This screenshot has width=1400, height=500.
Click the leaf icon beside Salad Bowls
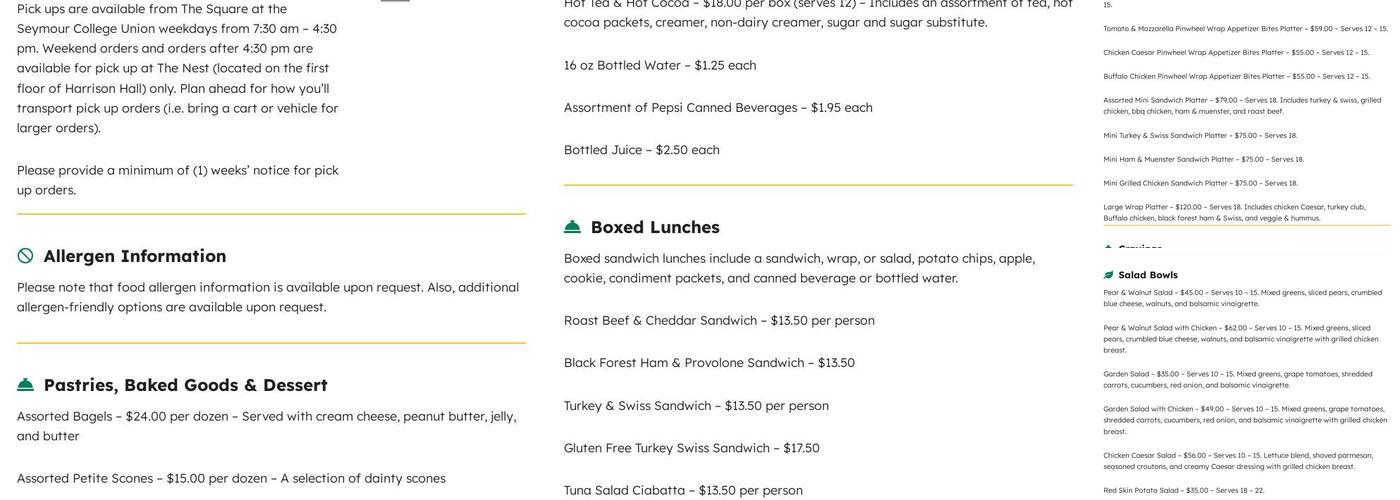pyautogui.click(x=1108, y=275)
